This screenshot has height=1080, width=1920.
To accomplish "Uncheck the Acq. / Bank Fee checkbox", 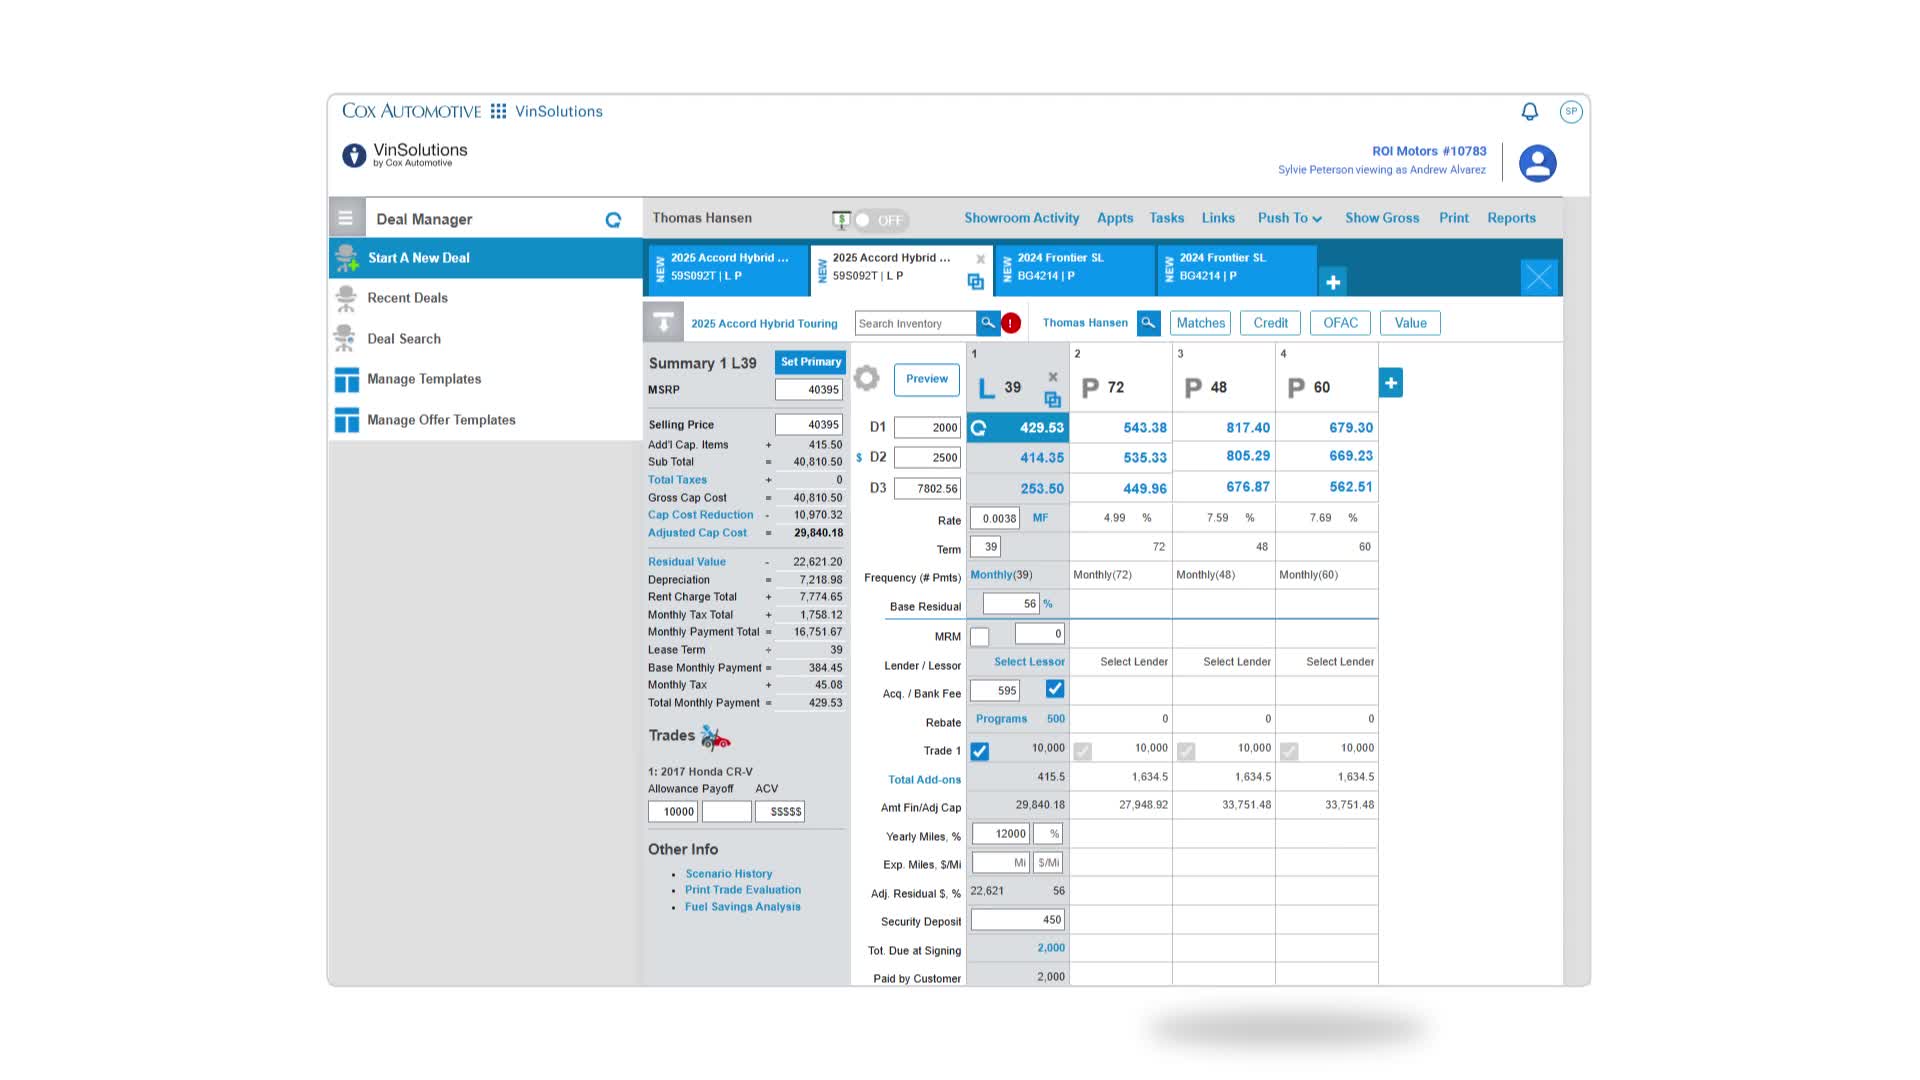I will tap(1054, 689).
